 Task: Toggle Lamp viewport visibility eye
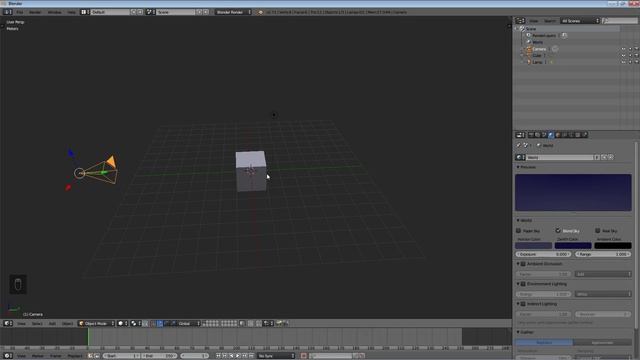click(623, 62)
